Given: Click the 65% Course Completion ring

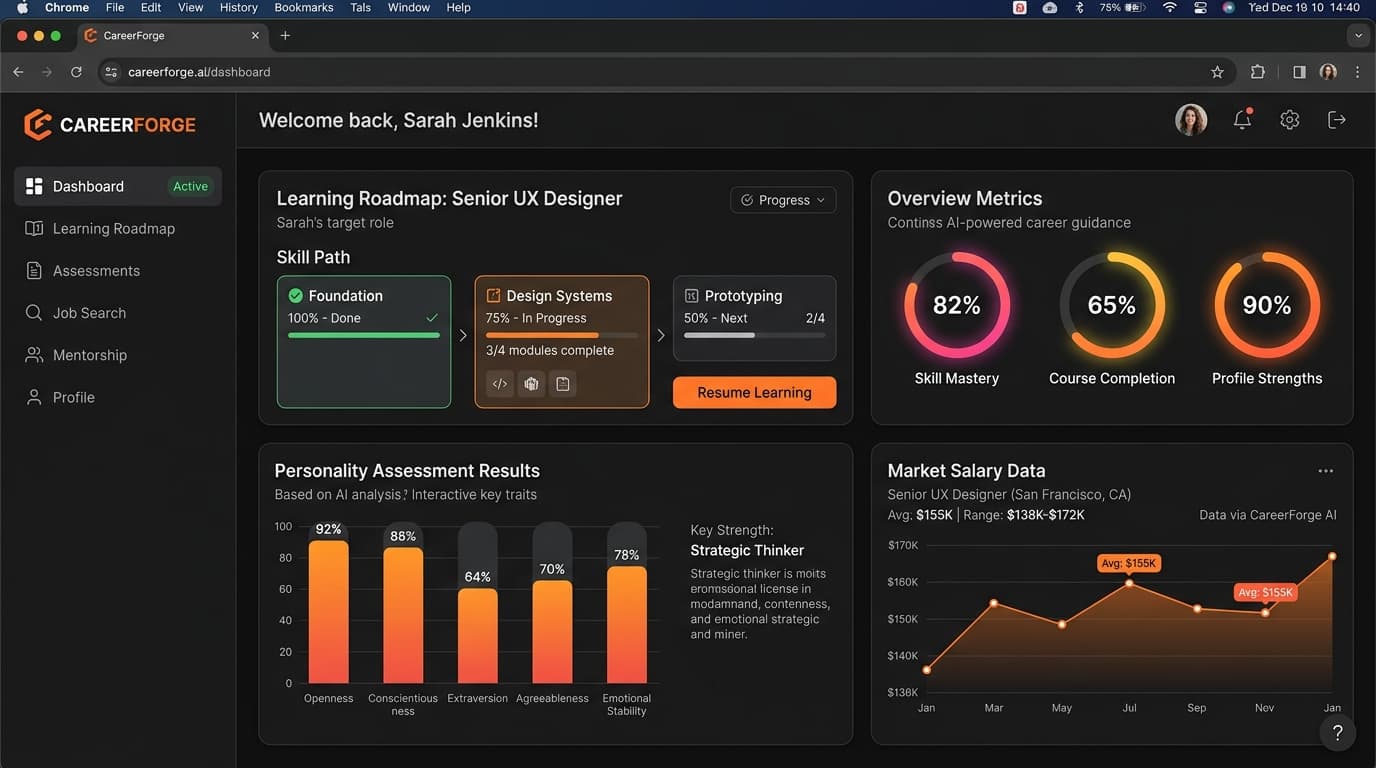Looking at the screenshot, I should click(x=1112, y=305).
